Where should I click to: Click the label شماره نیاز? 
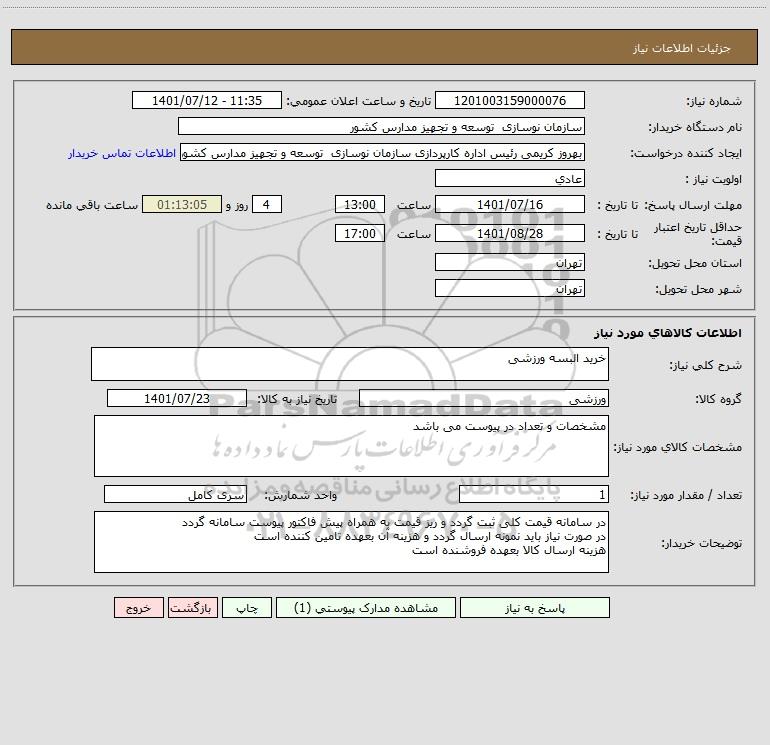pos(714,102)
